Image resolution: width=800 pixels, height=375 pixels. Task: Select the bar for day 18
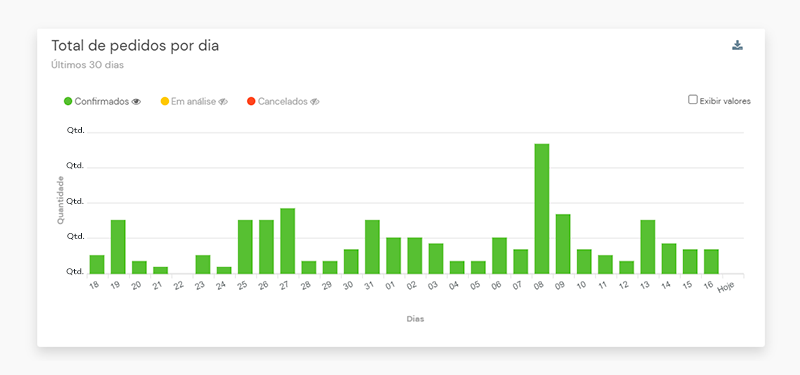(97, 264)
